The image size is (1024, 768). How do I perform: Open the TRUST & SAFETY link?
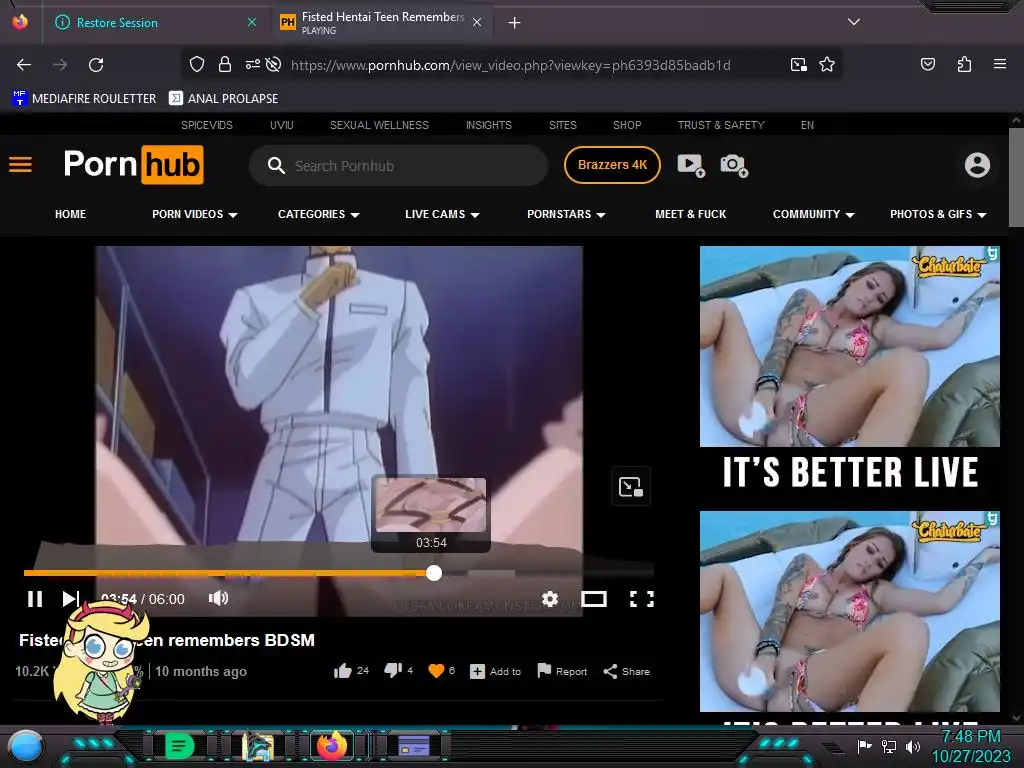(721, 125)
